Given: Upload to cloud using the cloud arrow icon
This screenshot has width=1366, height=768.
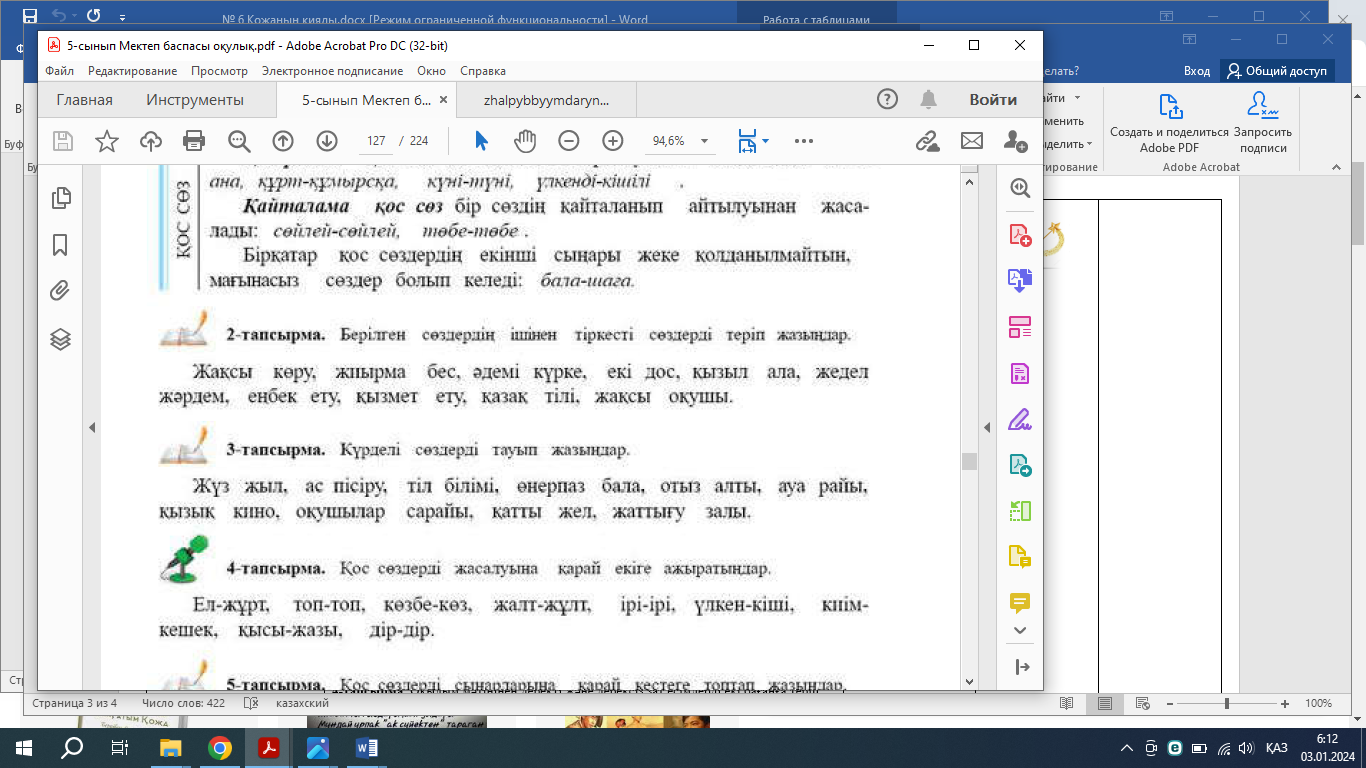Looking at the screenshot, I should pyautogui.click(x=150, y=141).
